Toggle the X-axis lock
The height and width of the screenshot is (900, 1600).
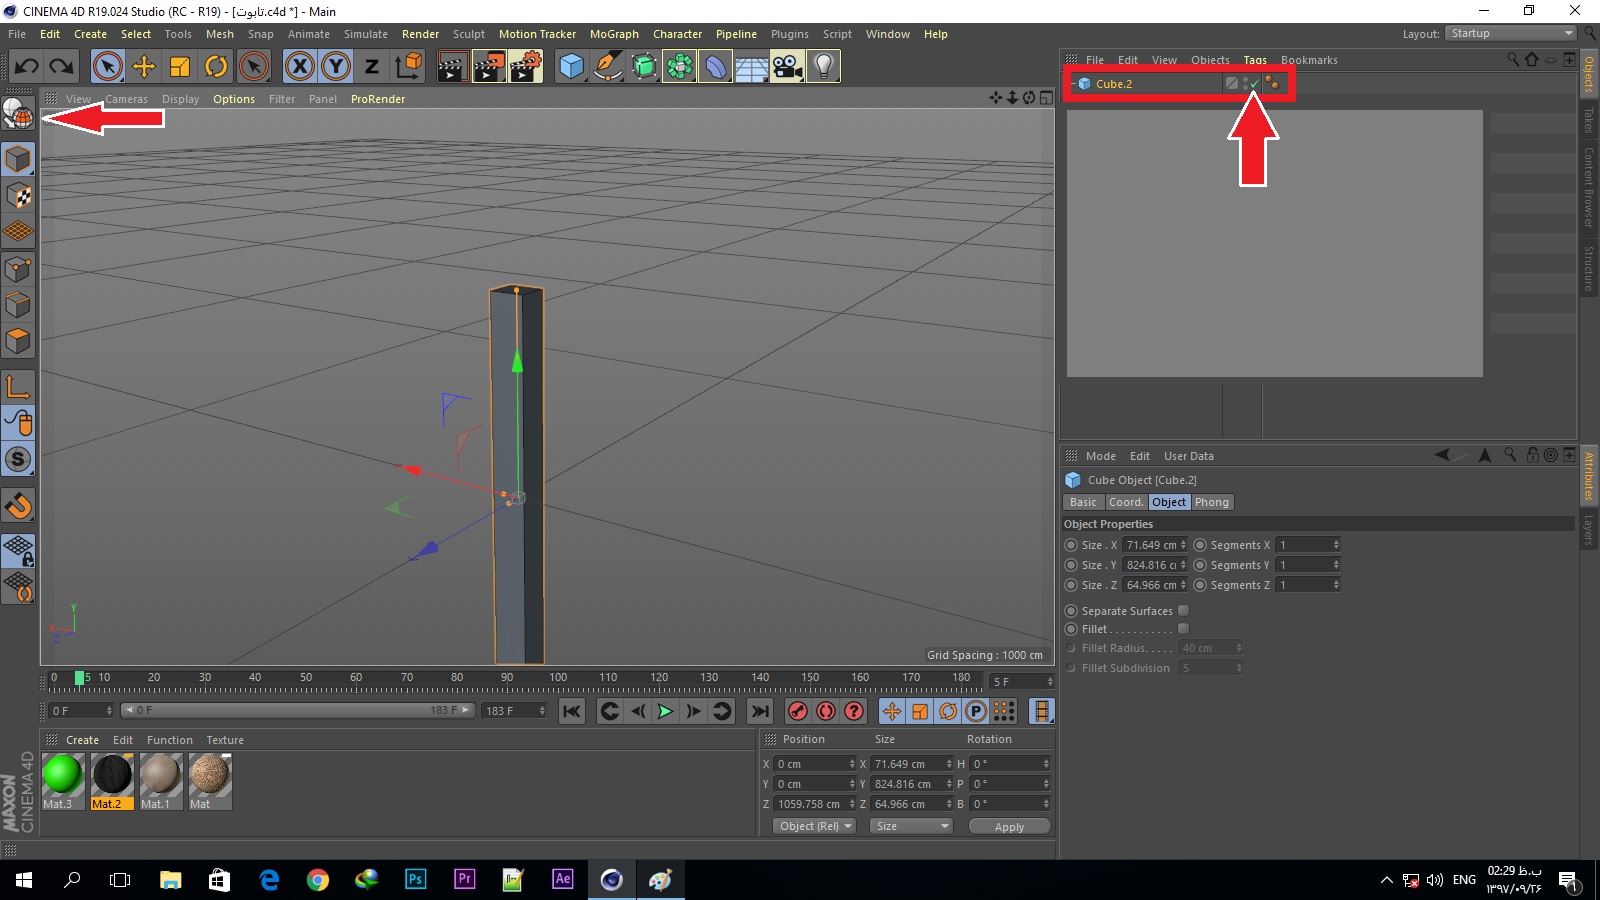[299, 67]
